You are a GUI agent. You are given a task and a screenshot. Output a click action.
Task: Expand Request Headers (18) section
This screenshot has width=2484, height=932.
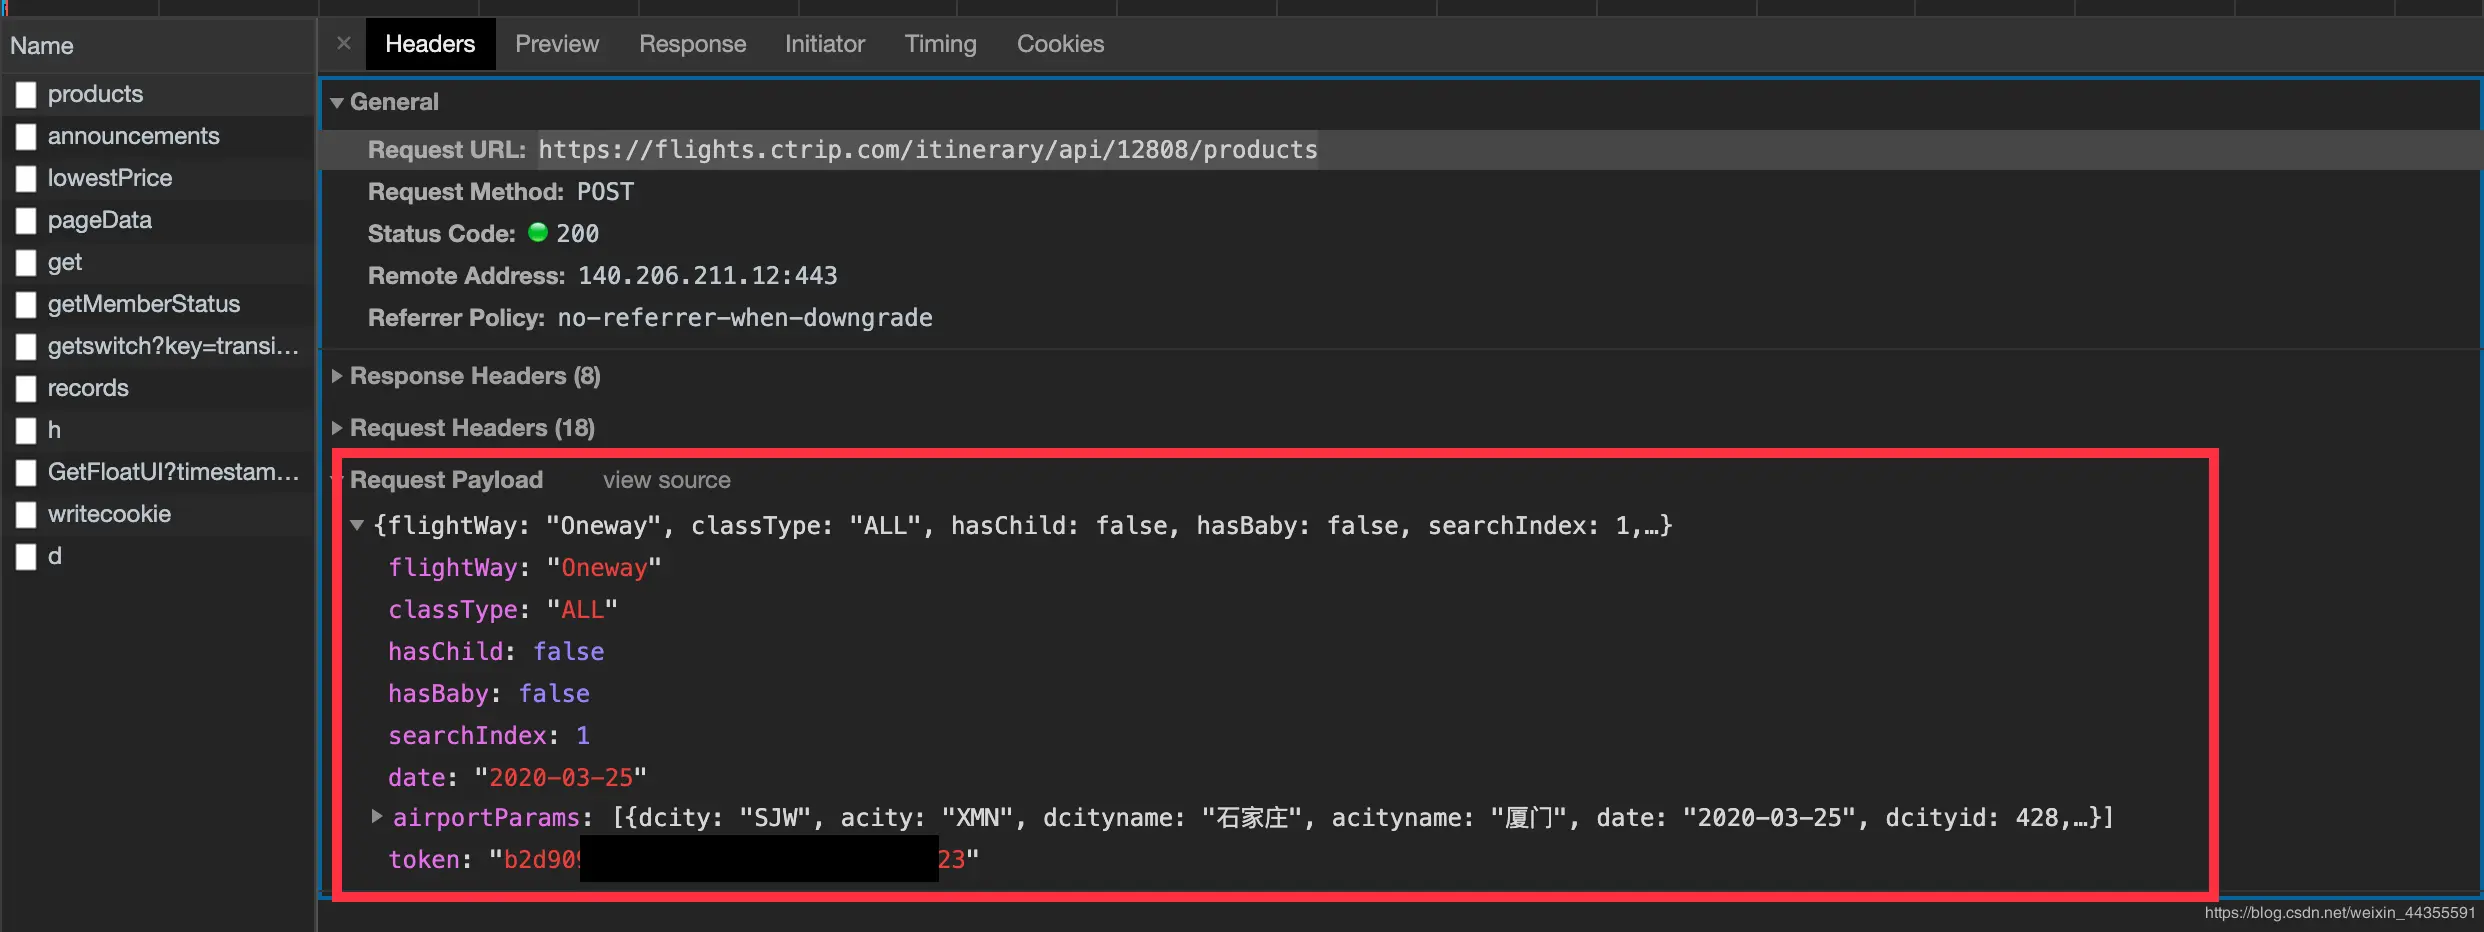(x=337, y=428)
